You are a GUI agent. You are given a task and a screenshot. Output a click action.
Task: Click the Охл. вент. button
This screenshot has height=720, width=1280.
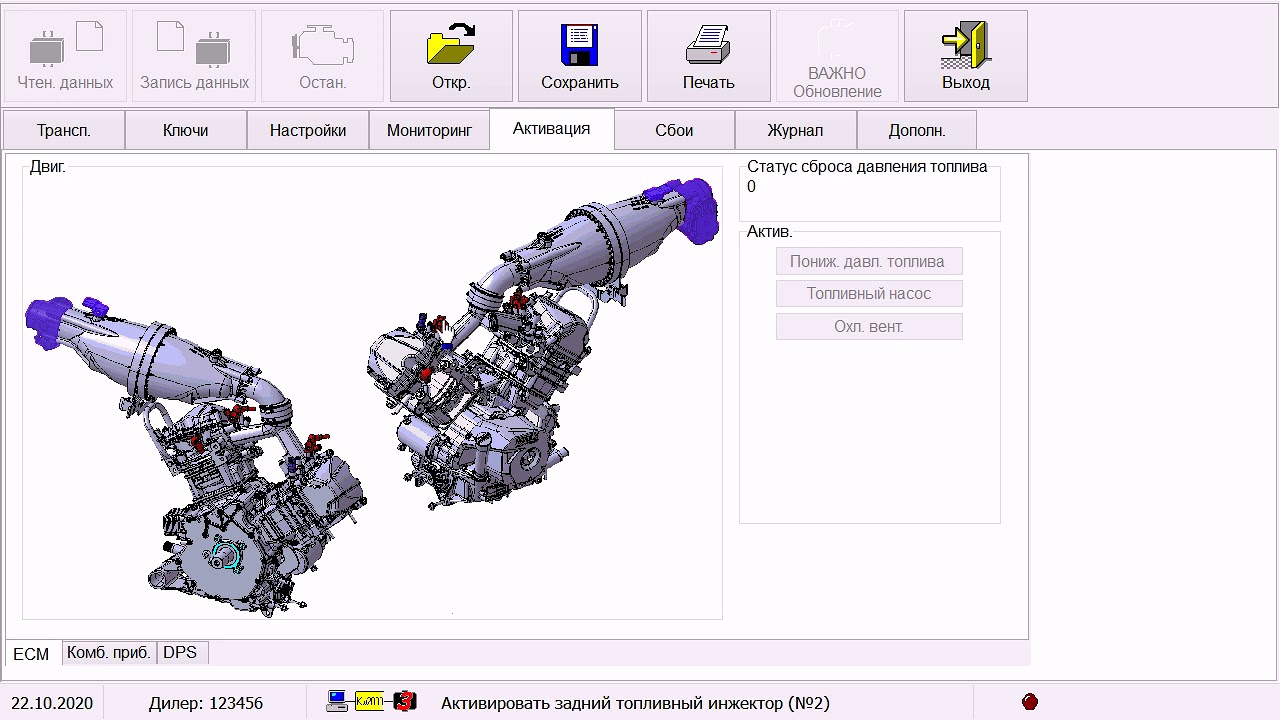[x=869, y=326]
